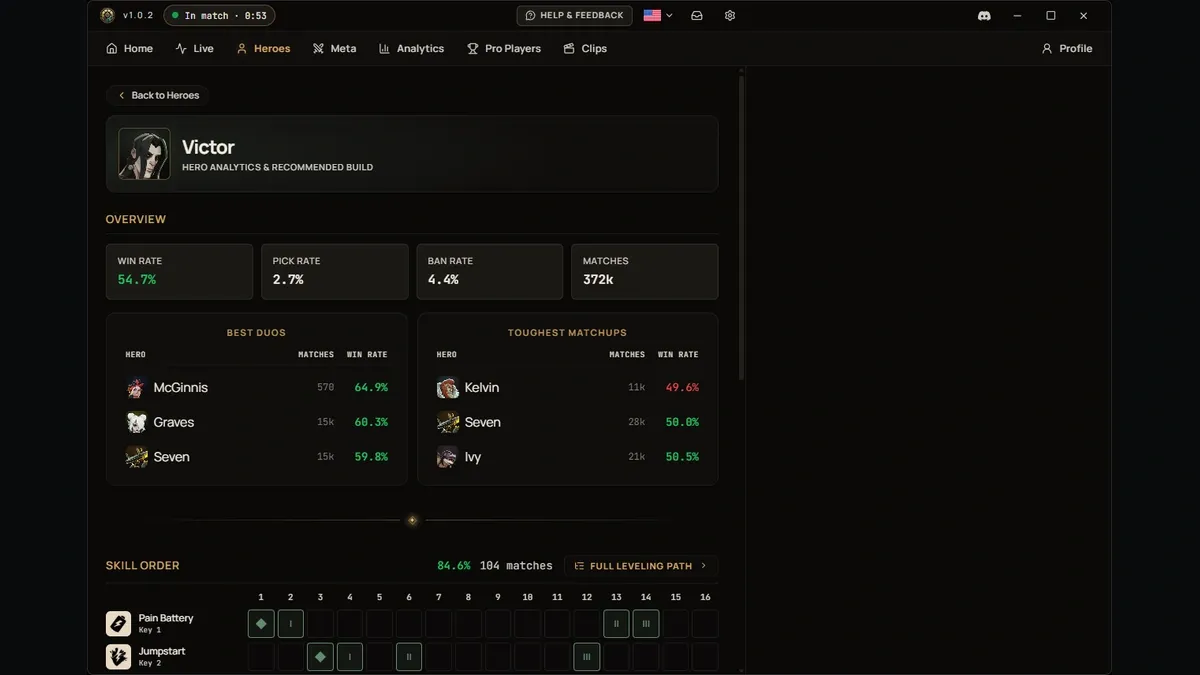Click Pain Battery level 1 diamond cell
Image resolution: width=1200 pixels, height=675 pixels.
pos(261,624)
